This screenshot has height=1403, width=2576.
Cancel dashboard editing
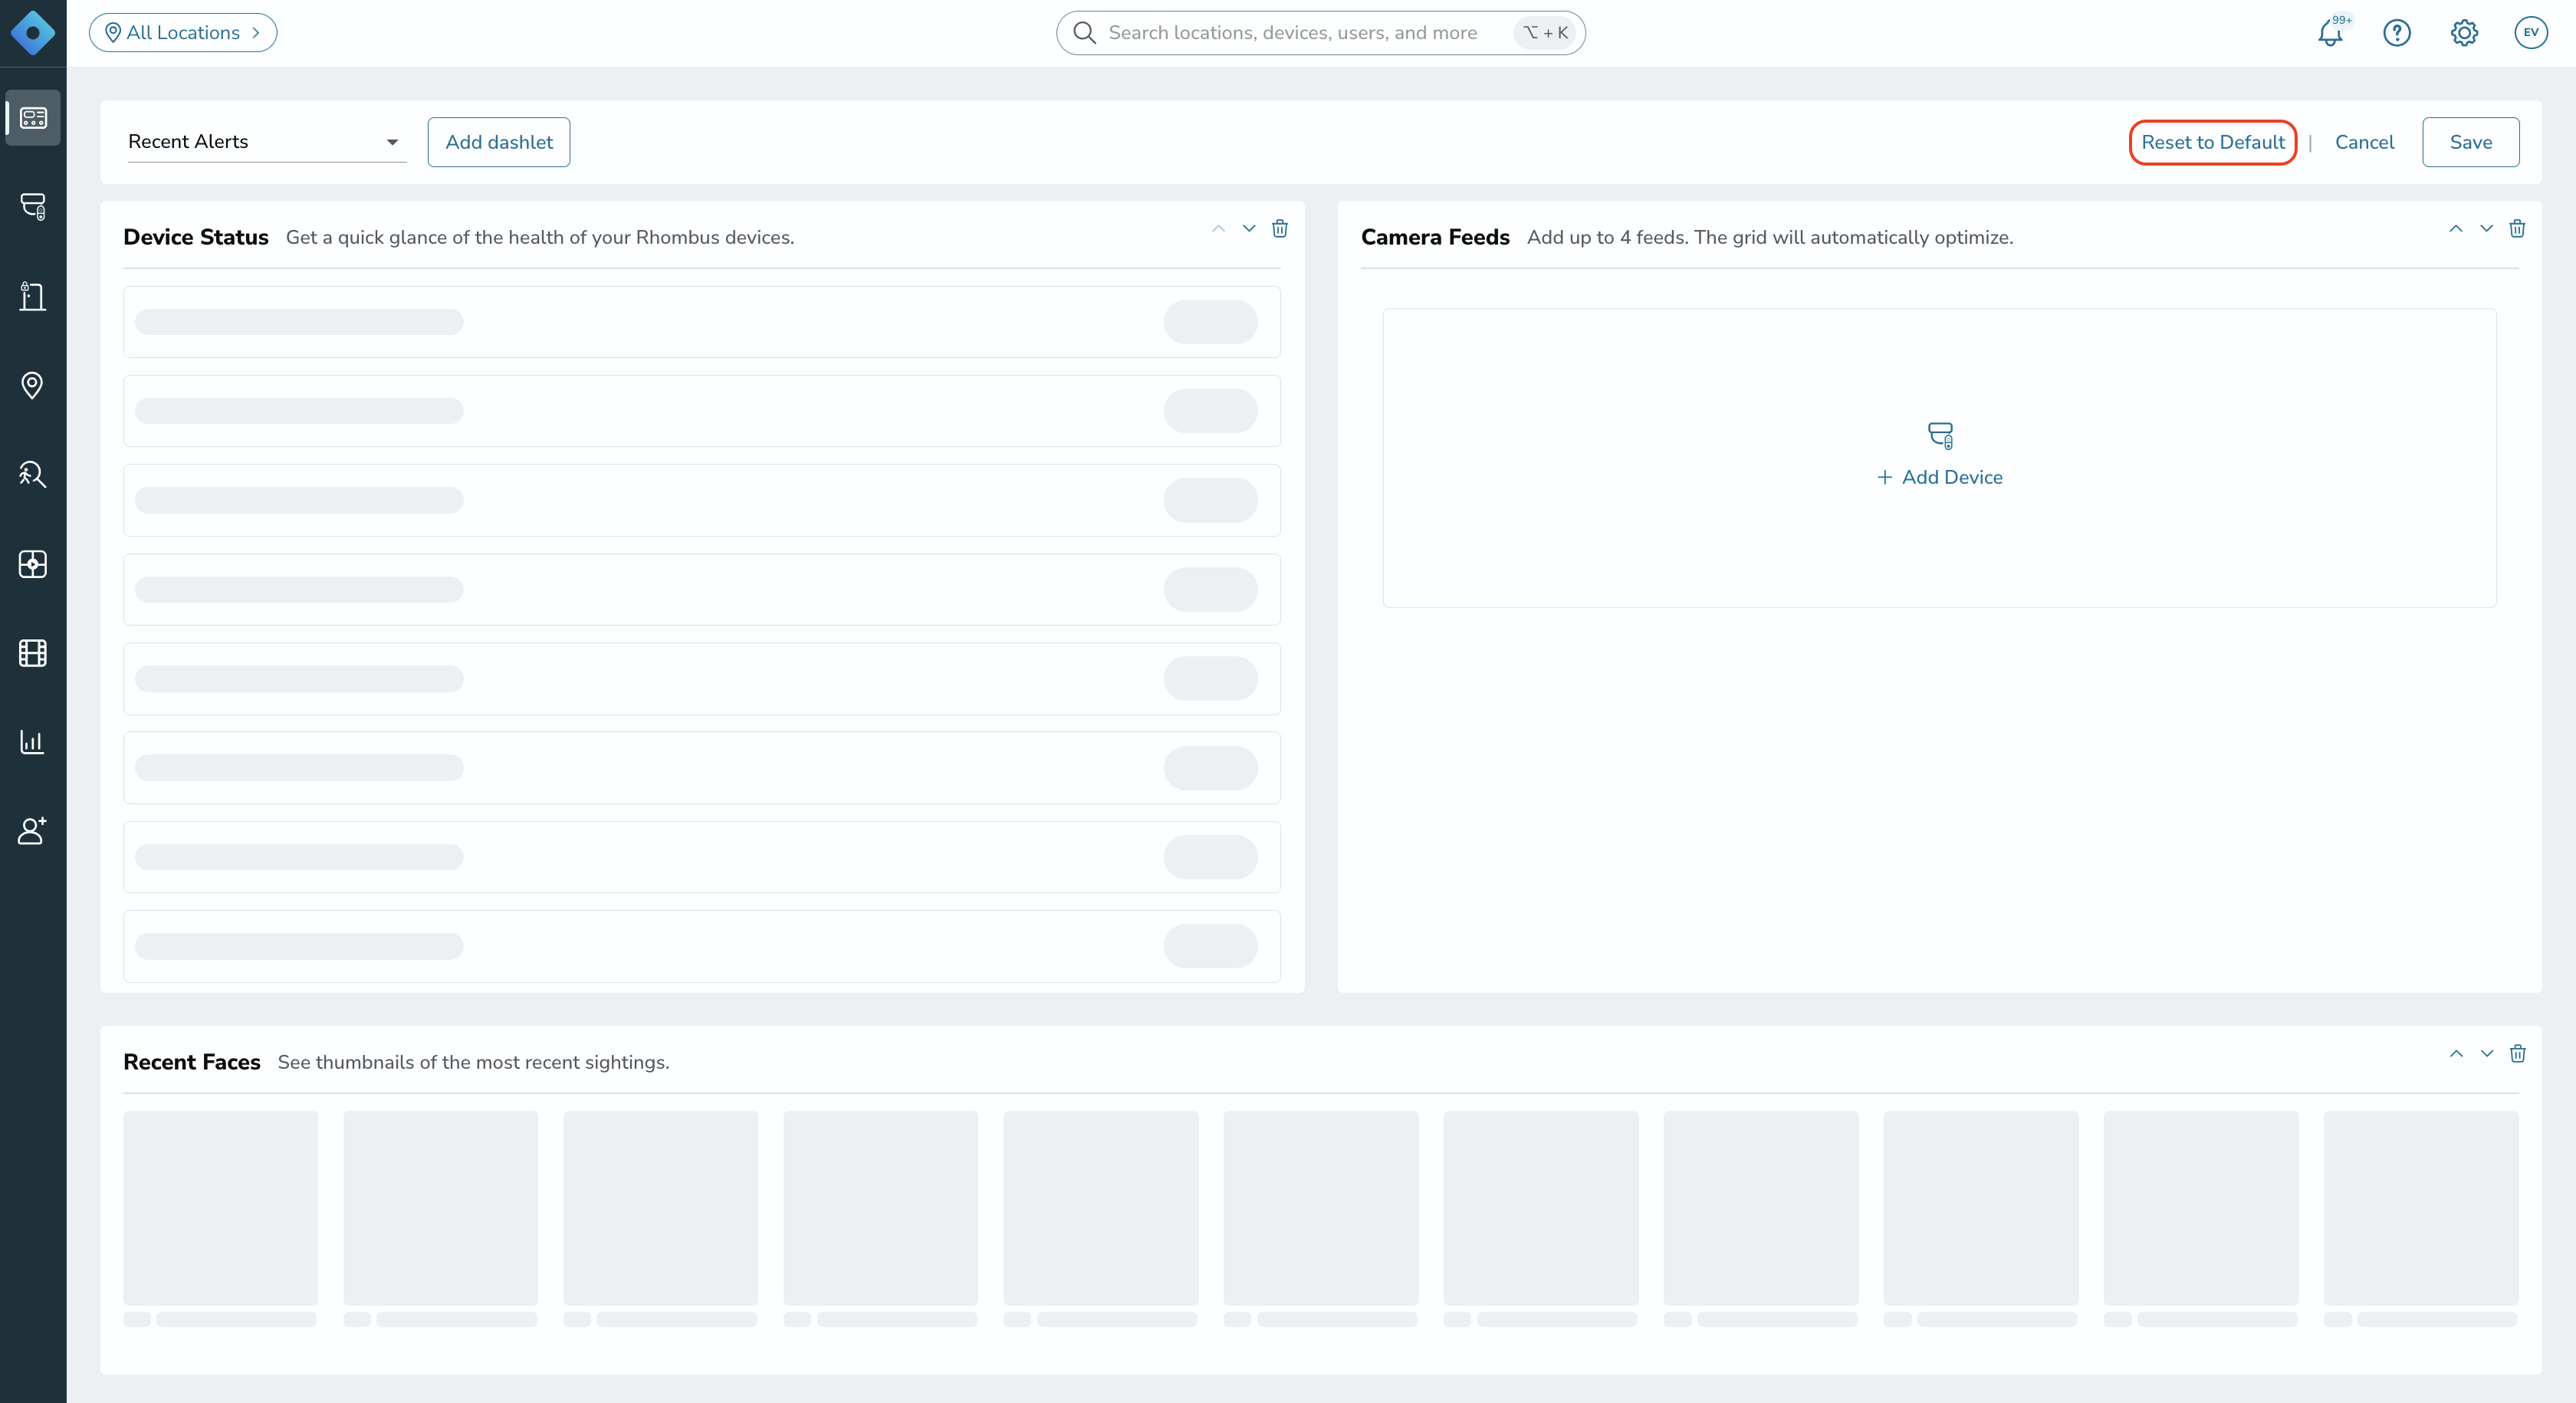[x=2364, y=142]
